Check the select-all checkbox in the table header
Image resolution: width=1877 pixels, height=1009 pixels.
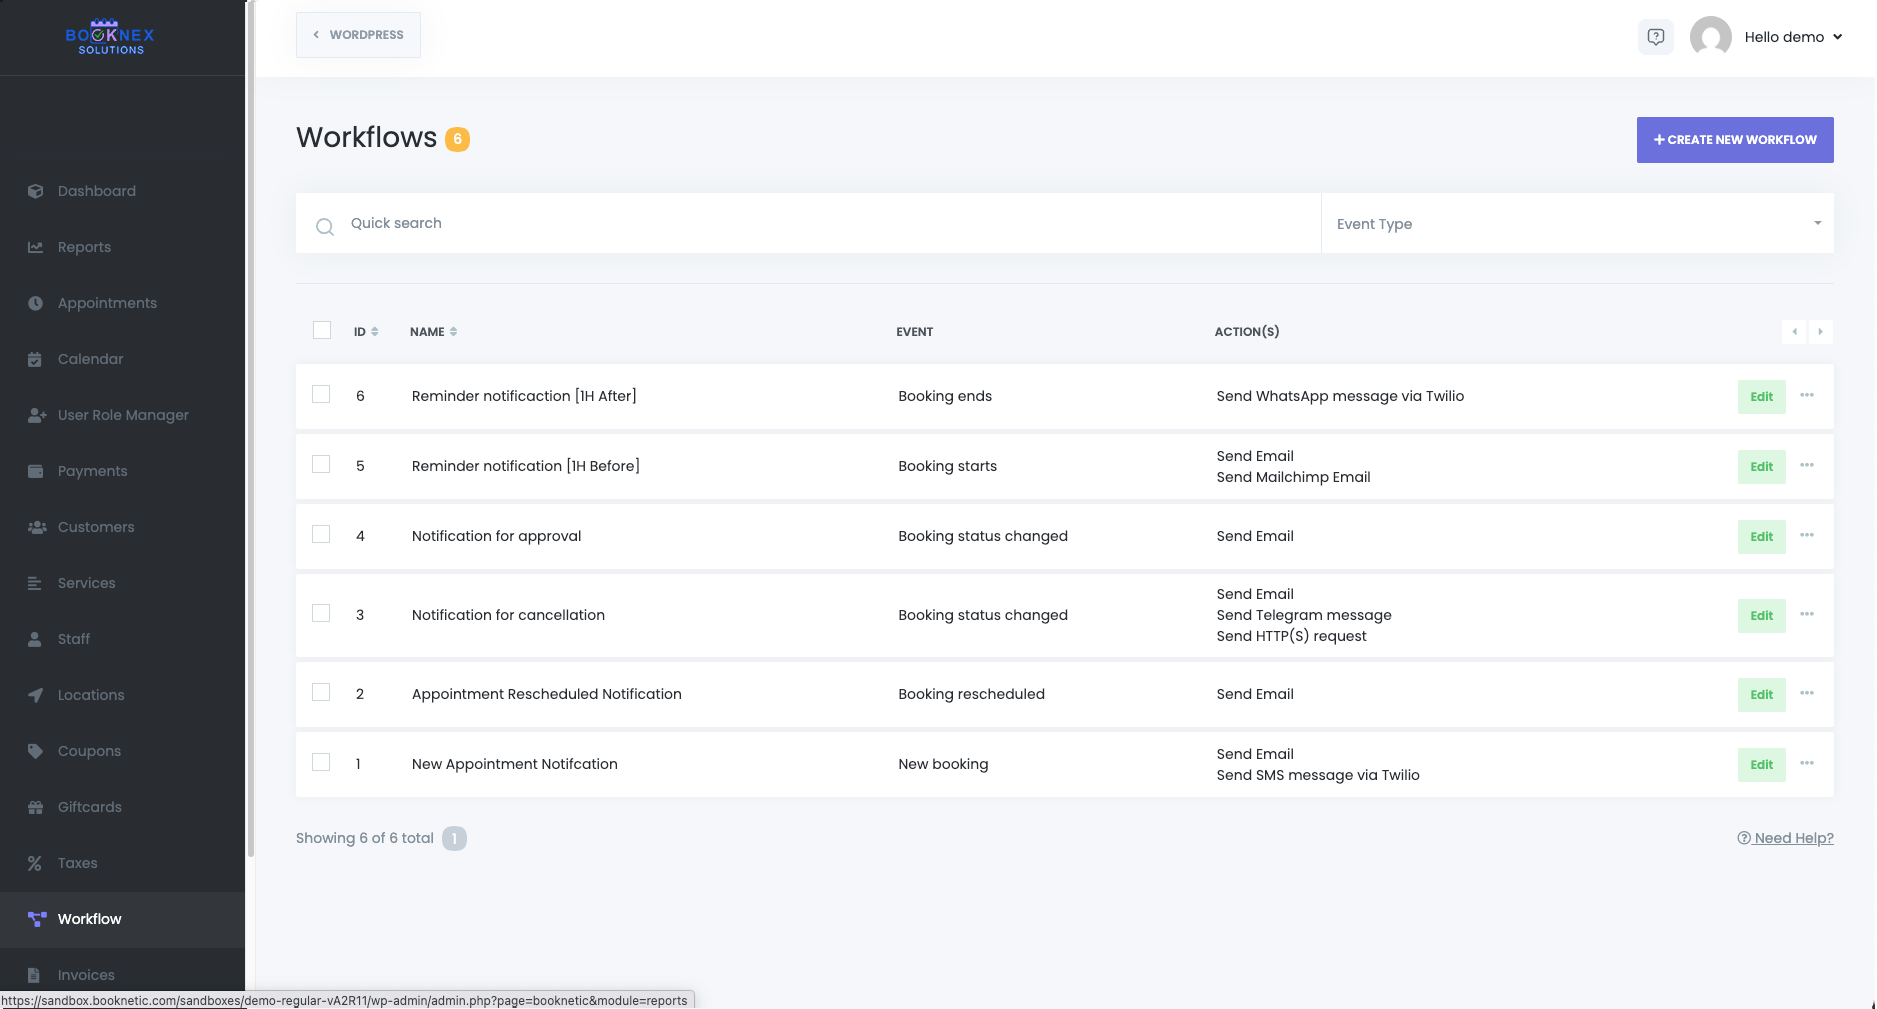coord(321,329)
